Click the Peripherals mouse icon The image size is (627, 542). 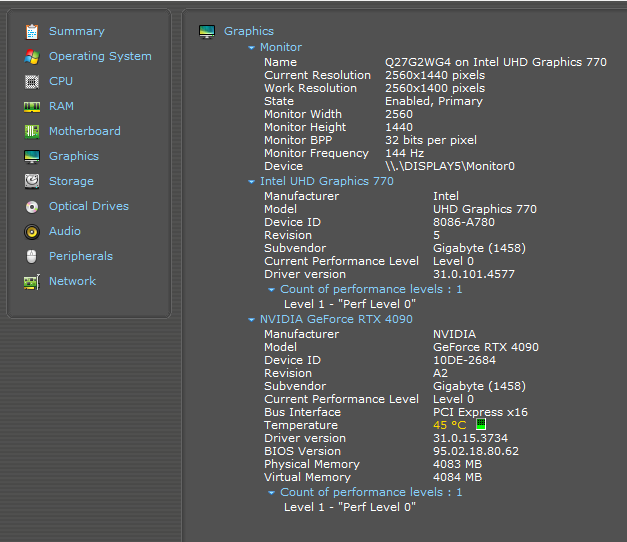pyautogui.click(x=32, y=257)
